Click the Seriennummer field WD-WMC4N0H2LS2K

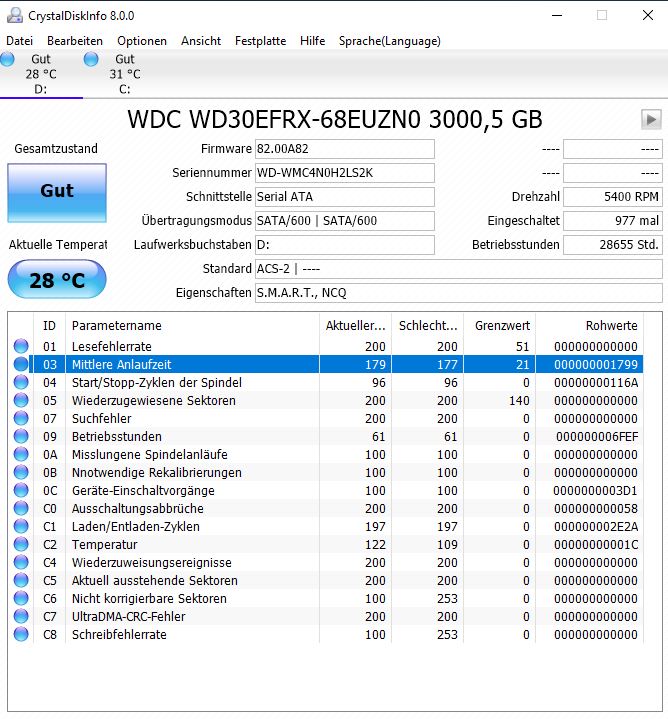click(x=345, y=173)
